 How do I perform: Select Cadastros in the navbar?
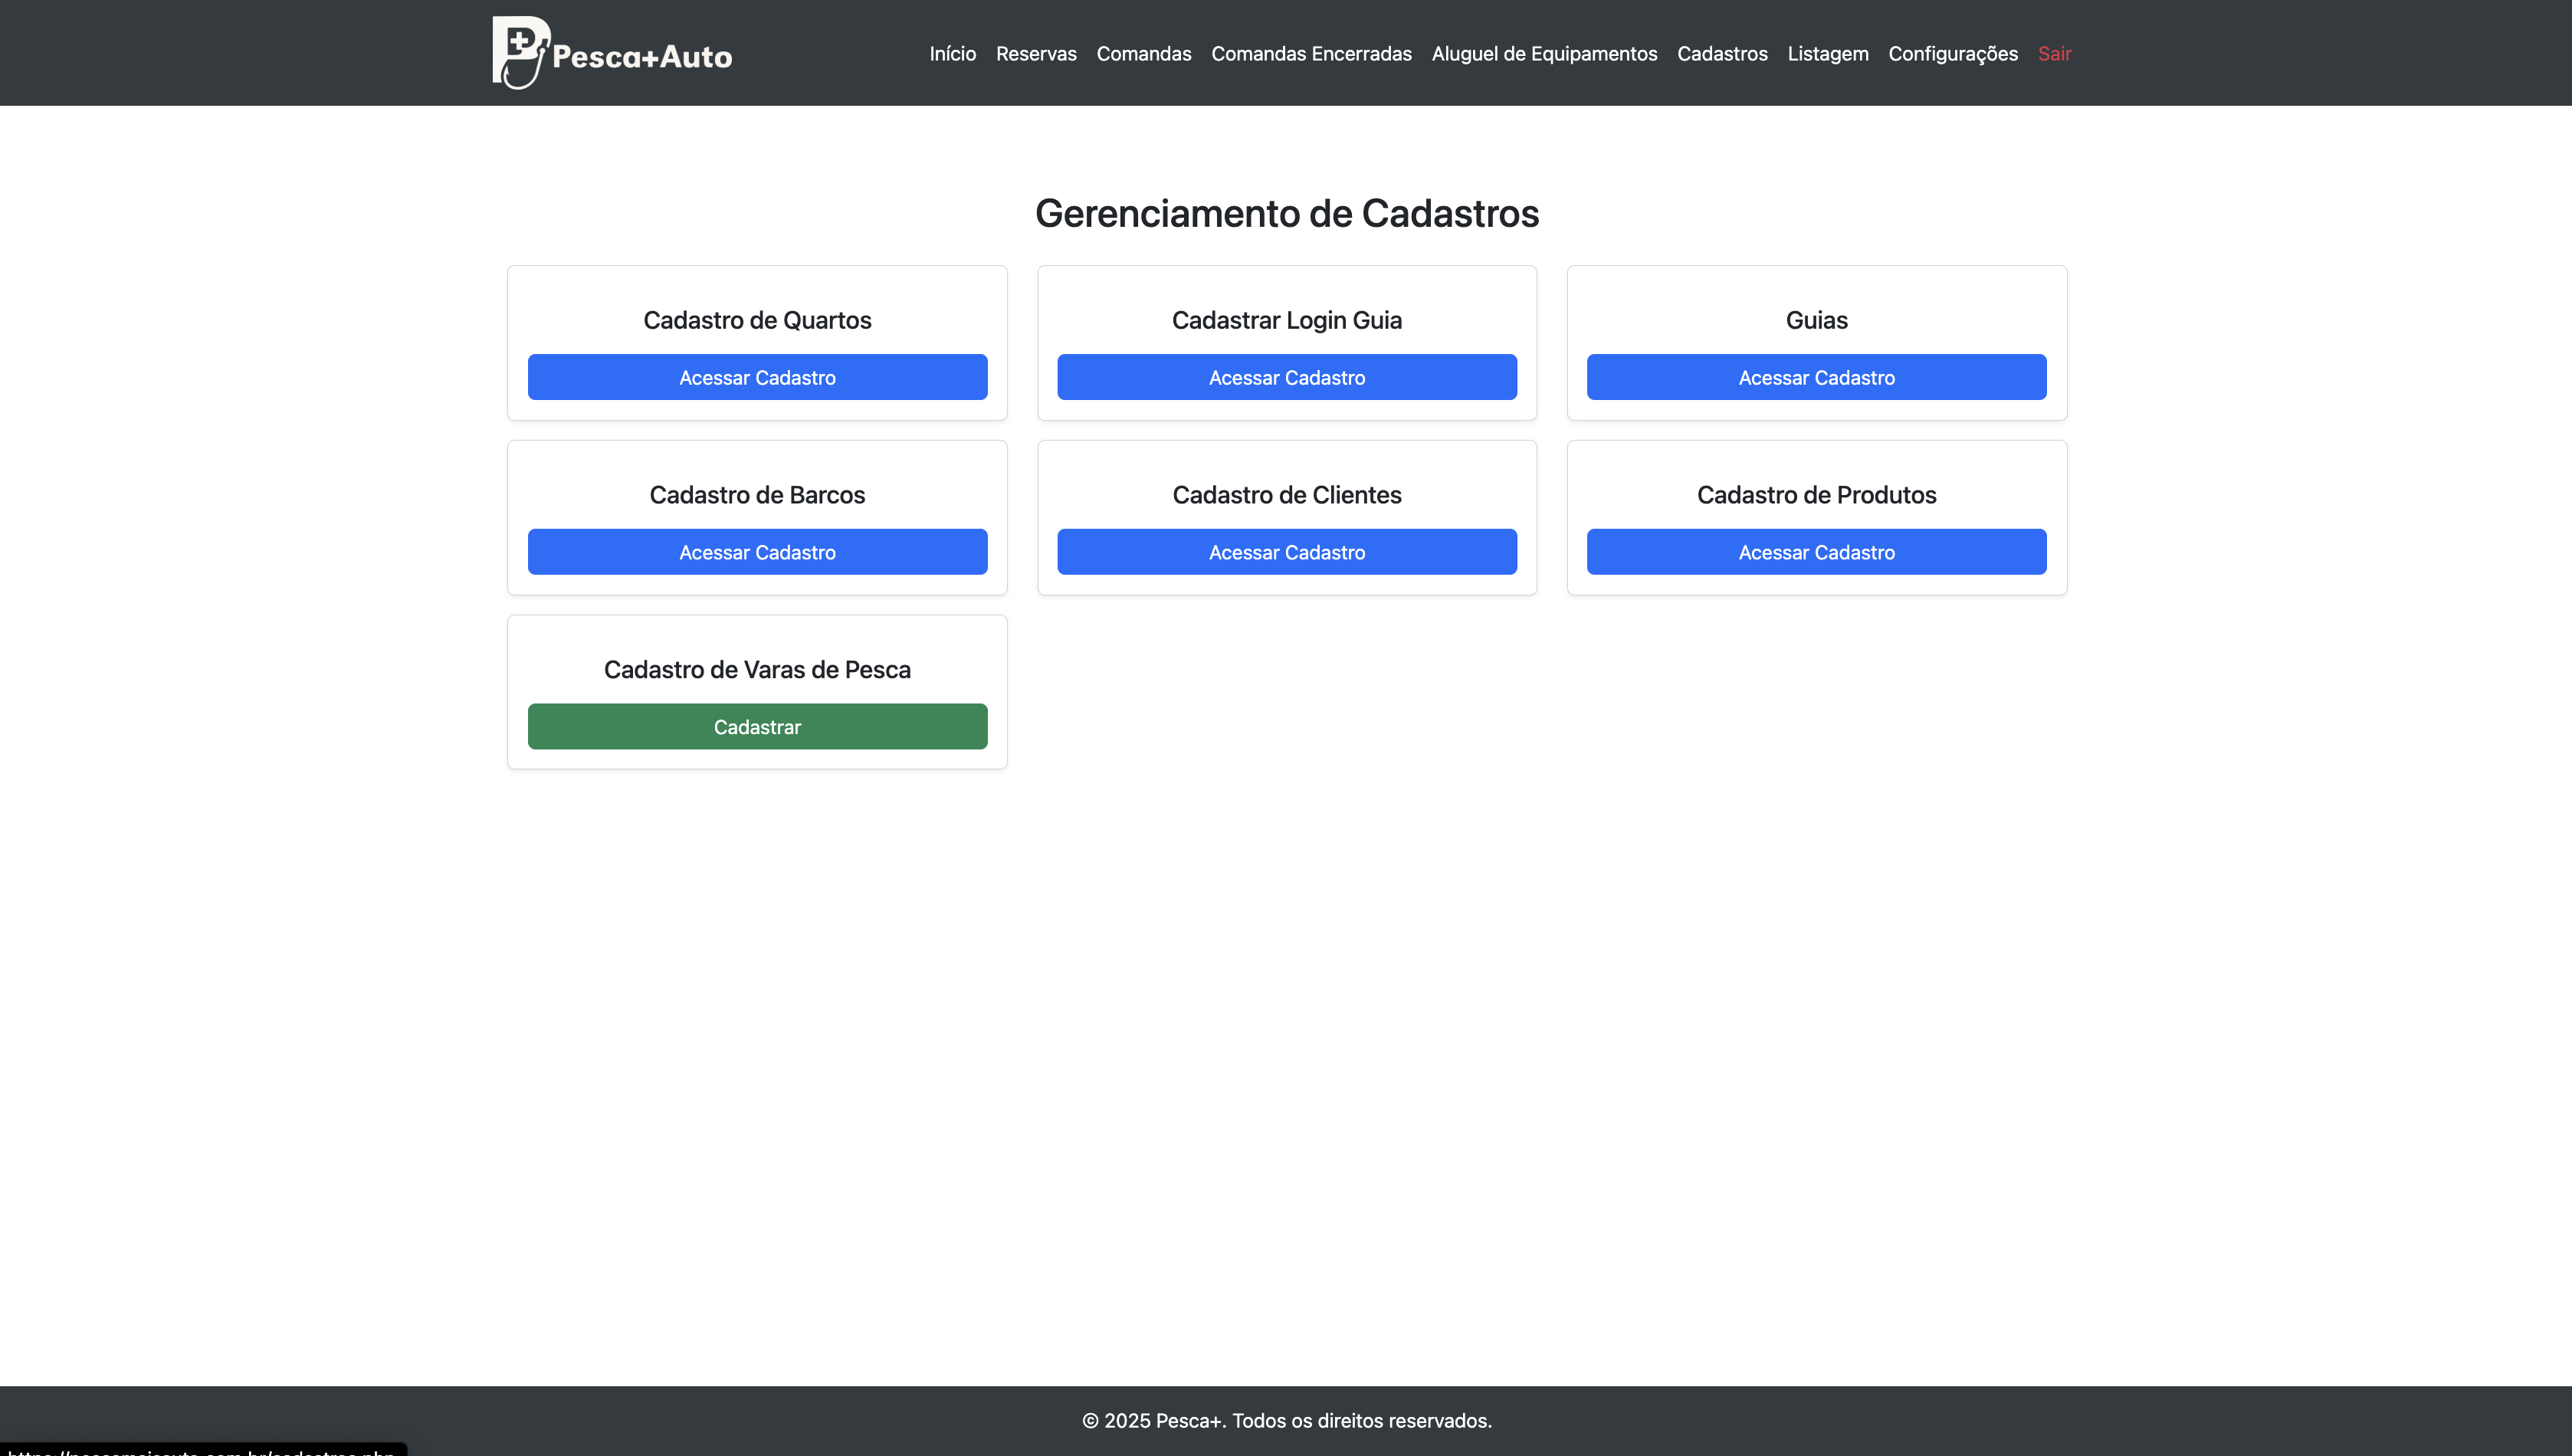(1722, 54)
